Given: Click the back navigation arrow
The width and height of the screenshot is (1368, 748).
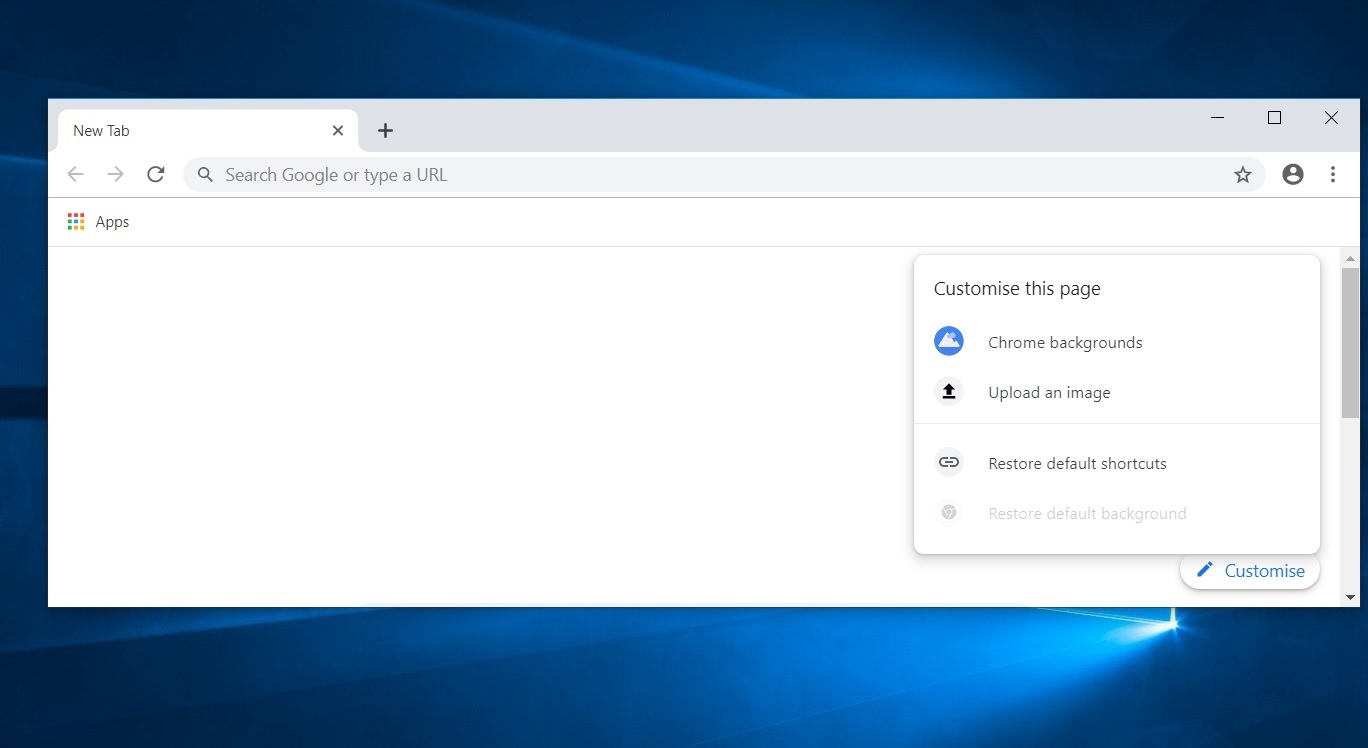Looking at the screenshot, I should 76,175.
